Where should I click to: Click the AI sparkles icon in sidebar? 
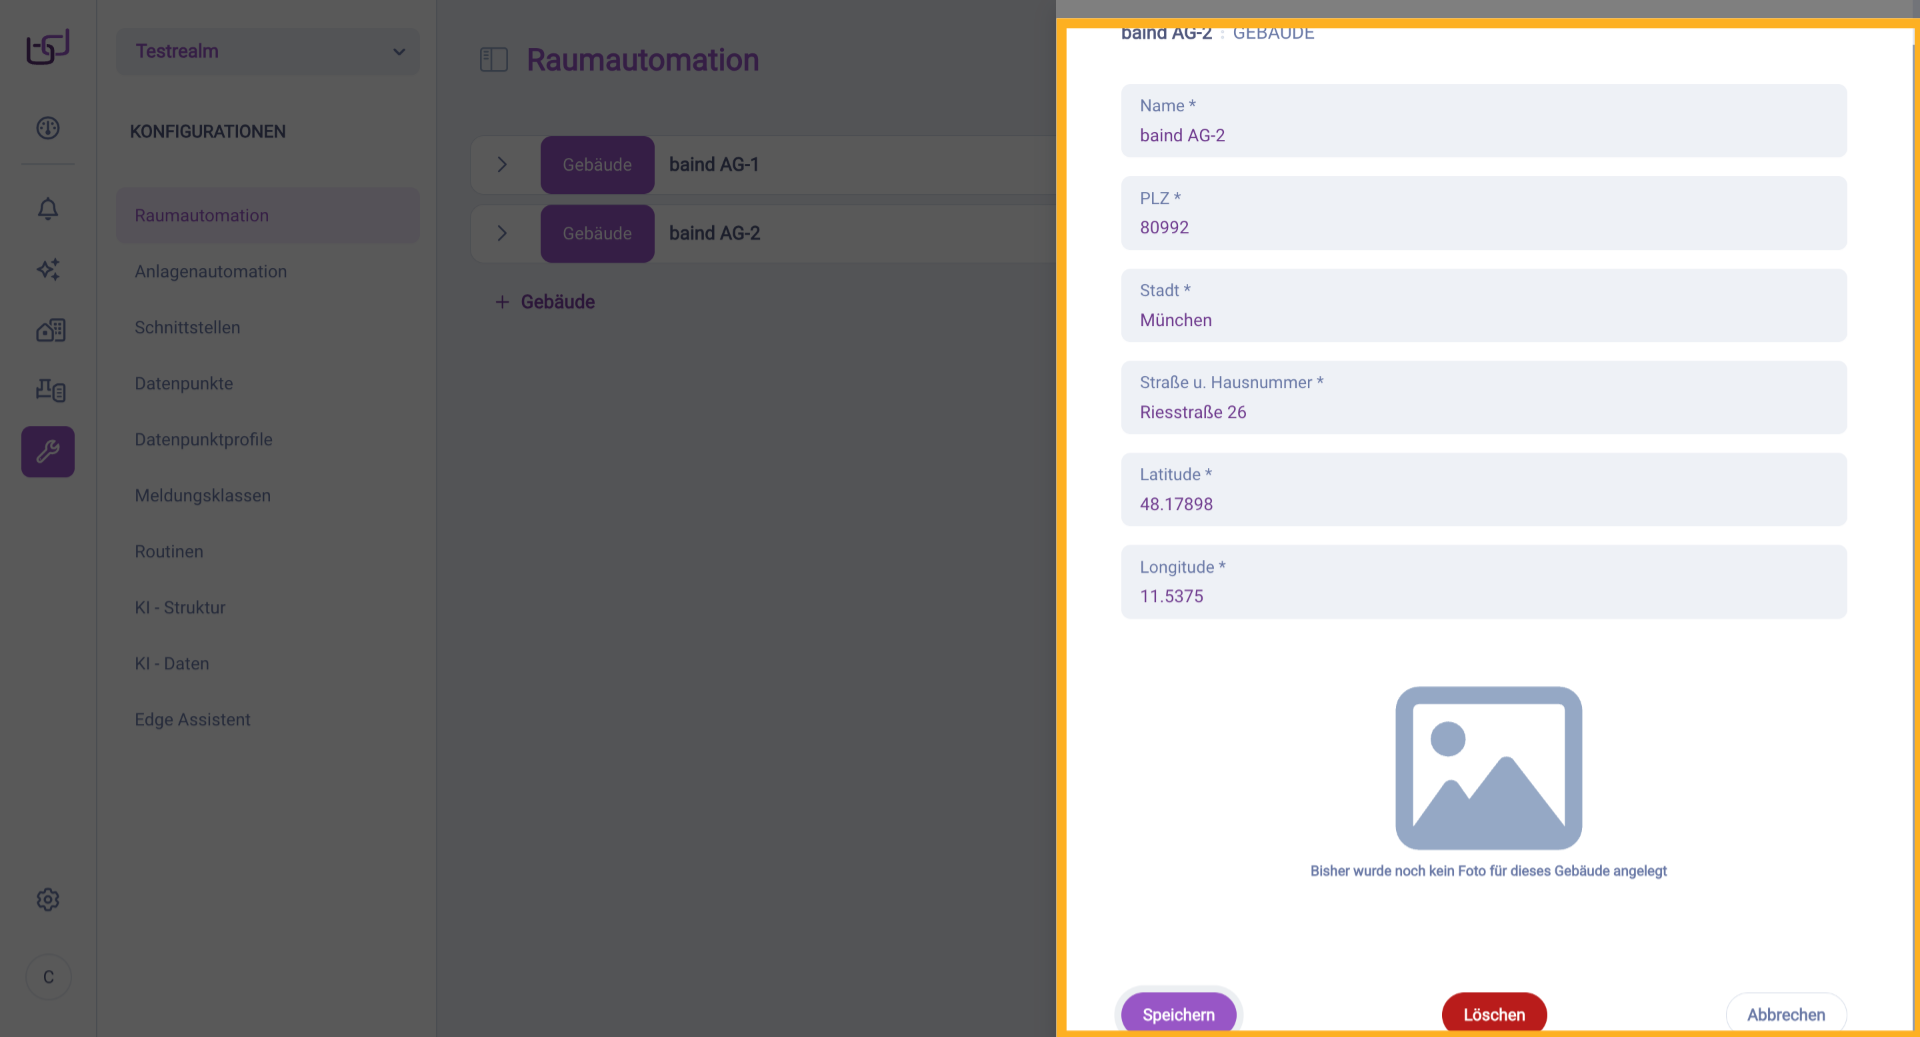[x=48, y=269]
